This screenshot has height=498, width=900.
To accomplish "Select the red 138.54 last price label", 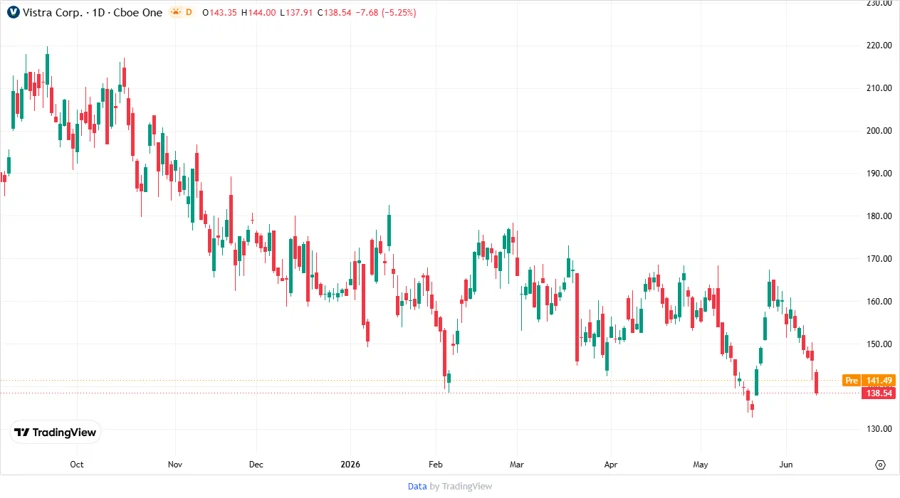I will [879, 393].
